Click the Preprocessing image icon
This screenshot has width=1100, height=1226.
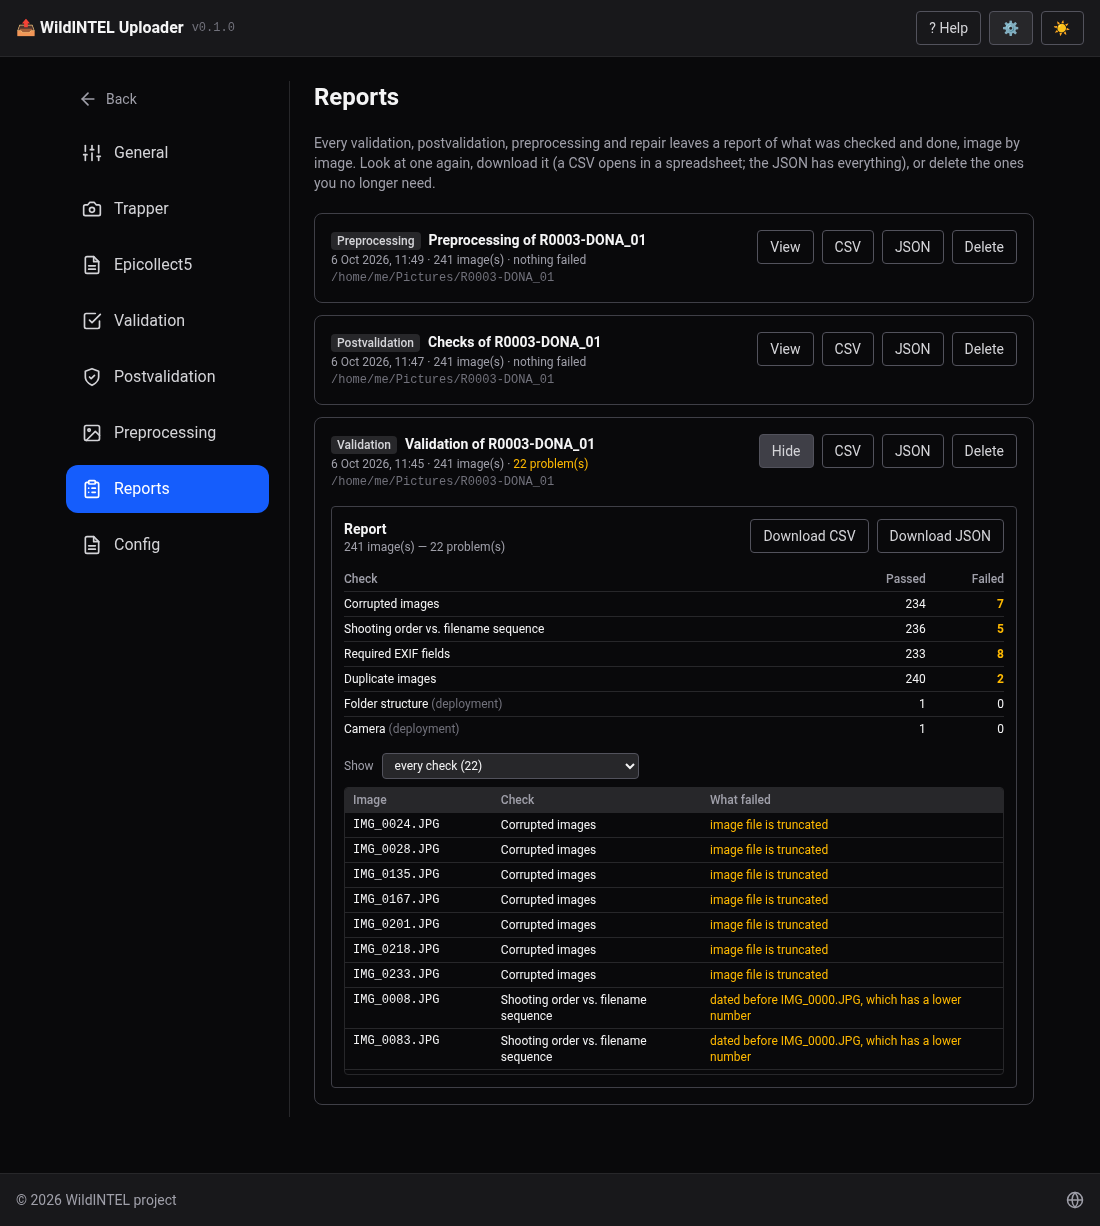(92, 433)
